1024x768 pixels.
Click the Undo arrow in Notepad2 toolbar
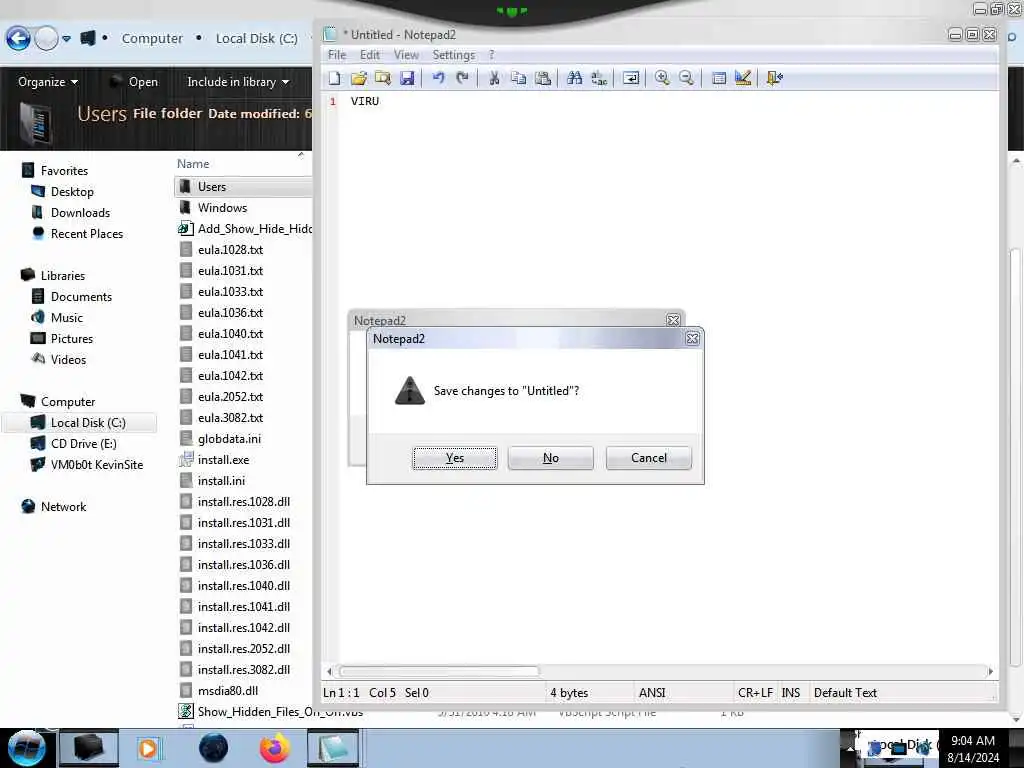(x=438, y=78)
